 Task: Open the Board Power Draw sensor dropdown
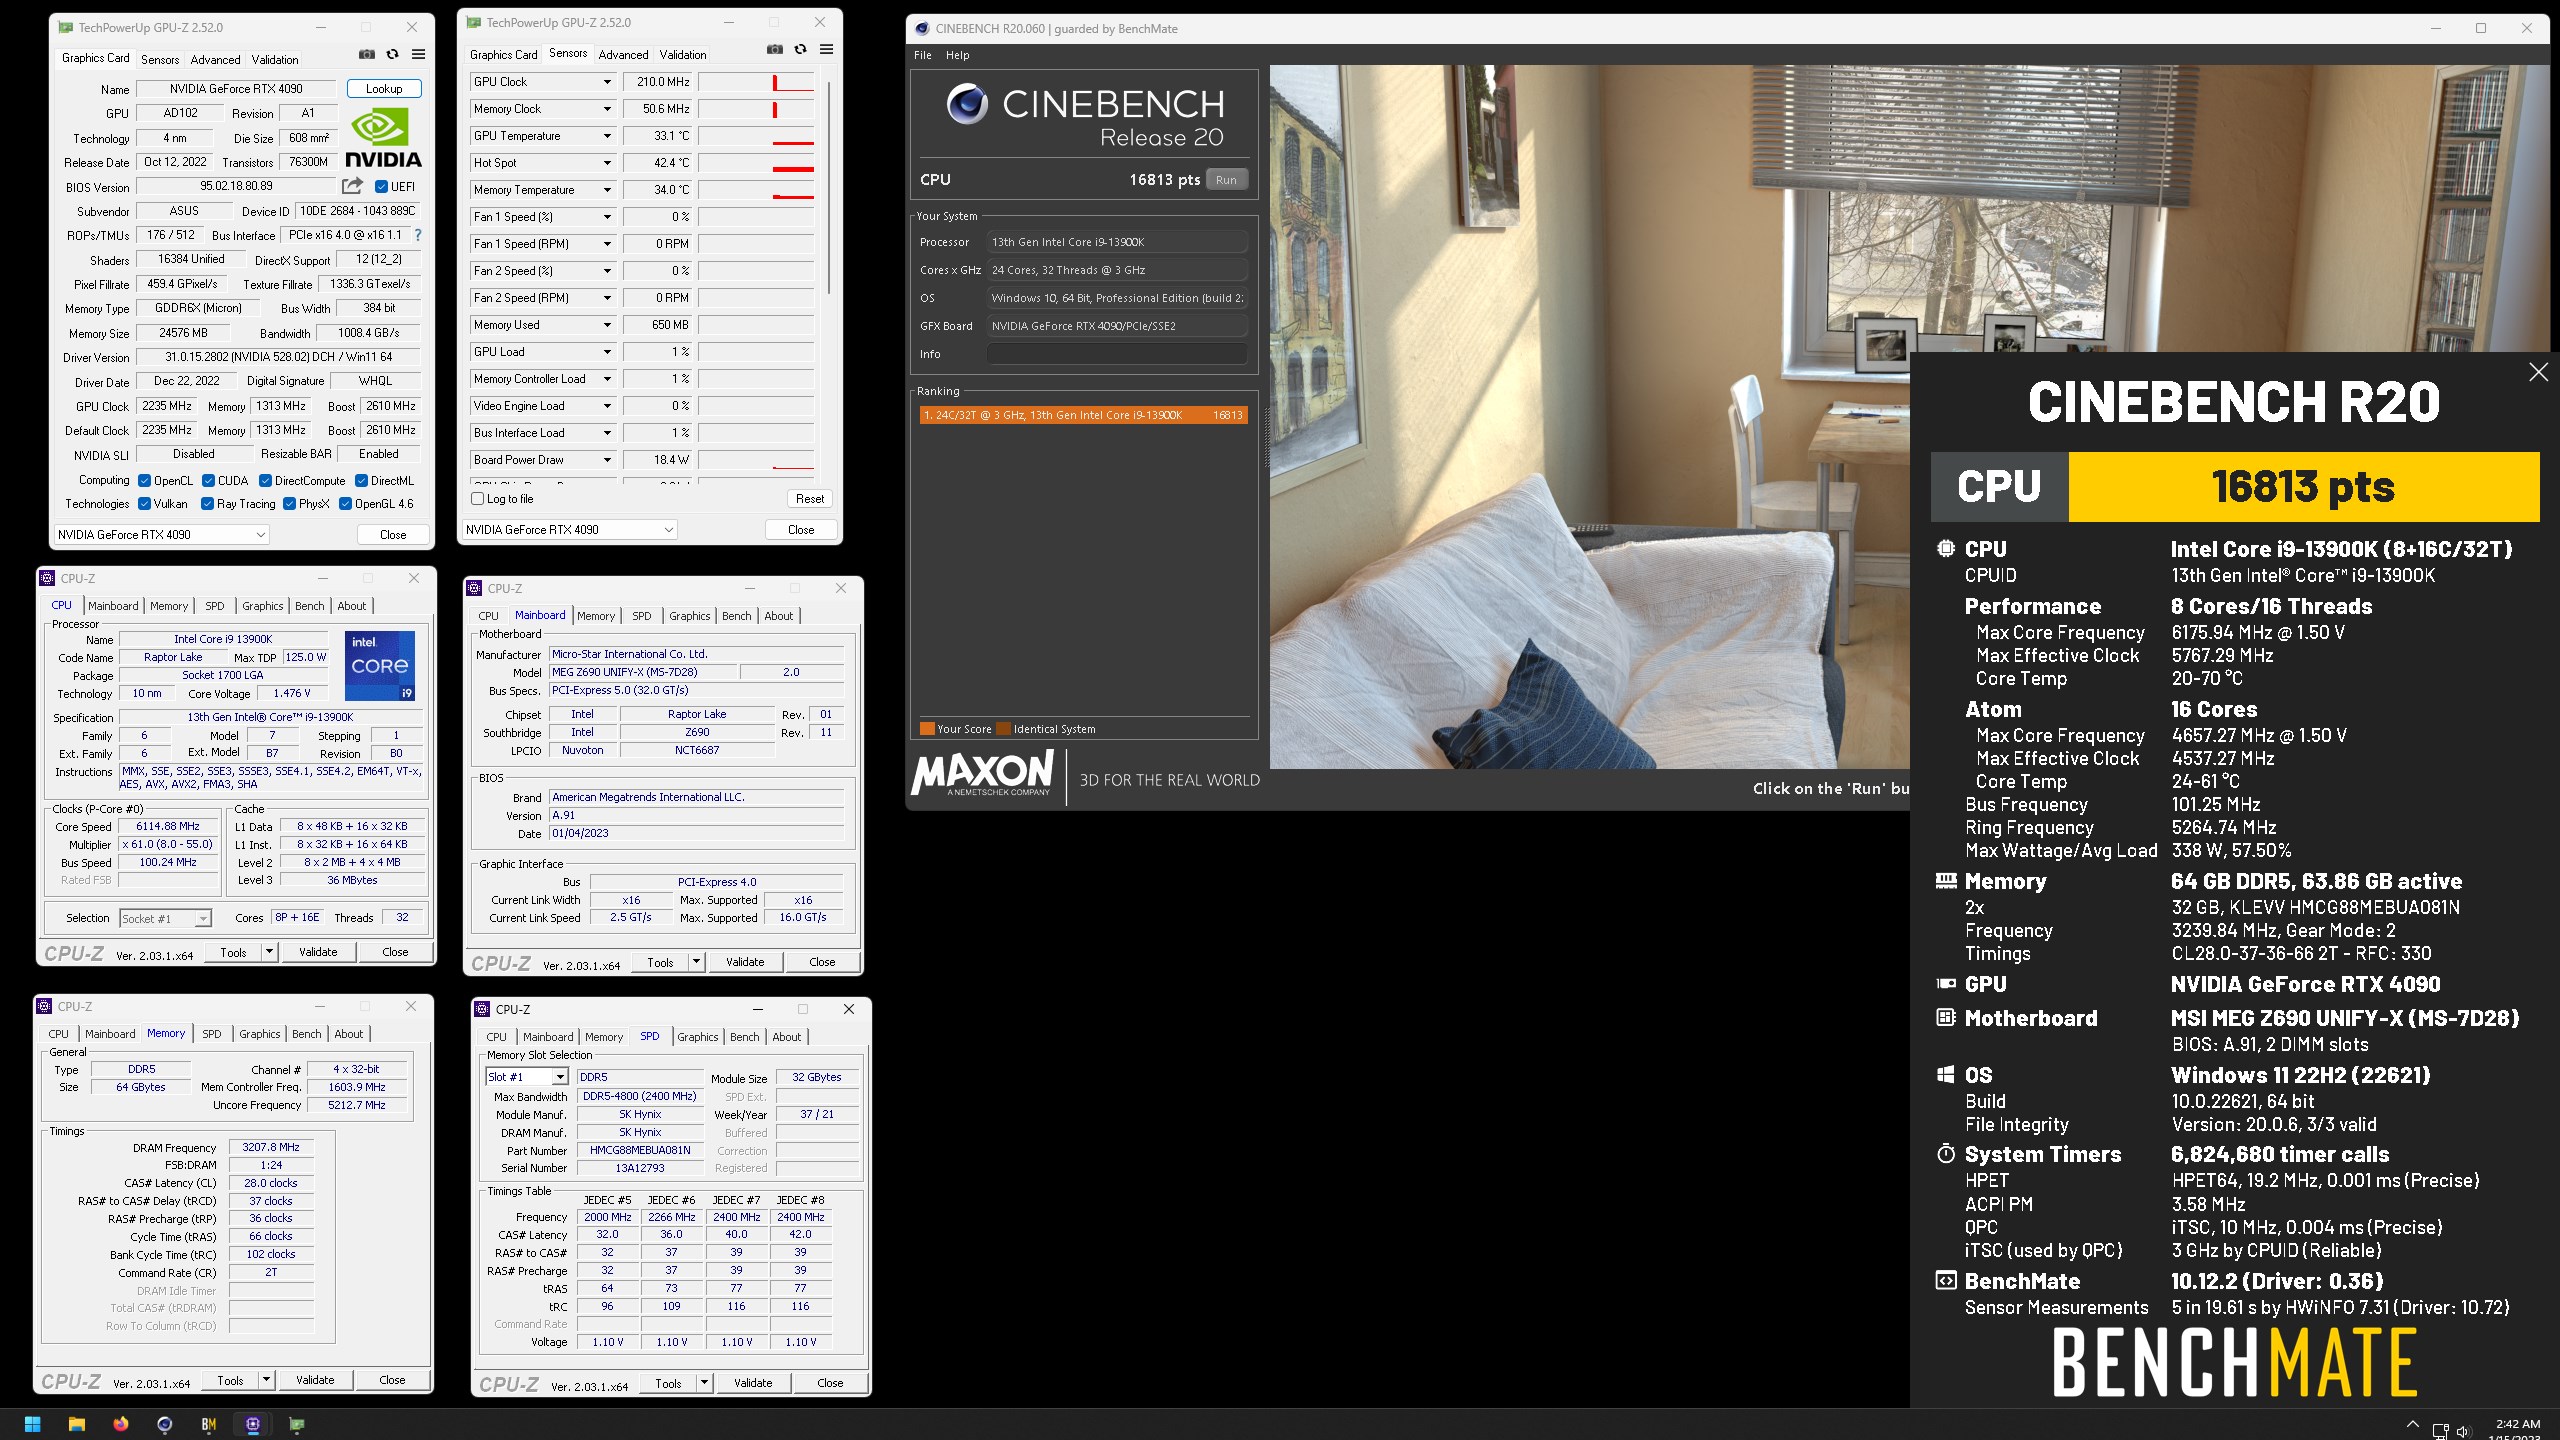pyautogui.click(x=606, y=460)
